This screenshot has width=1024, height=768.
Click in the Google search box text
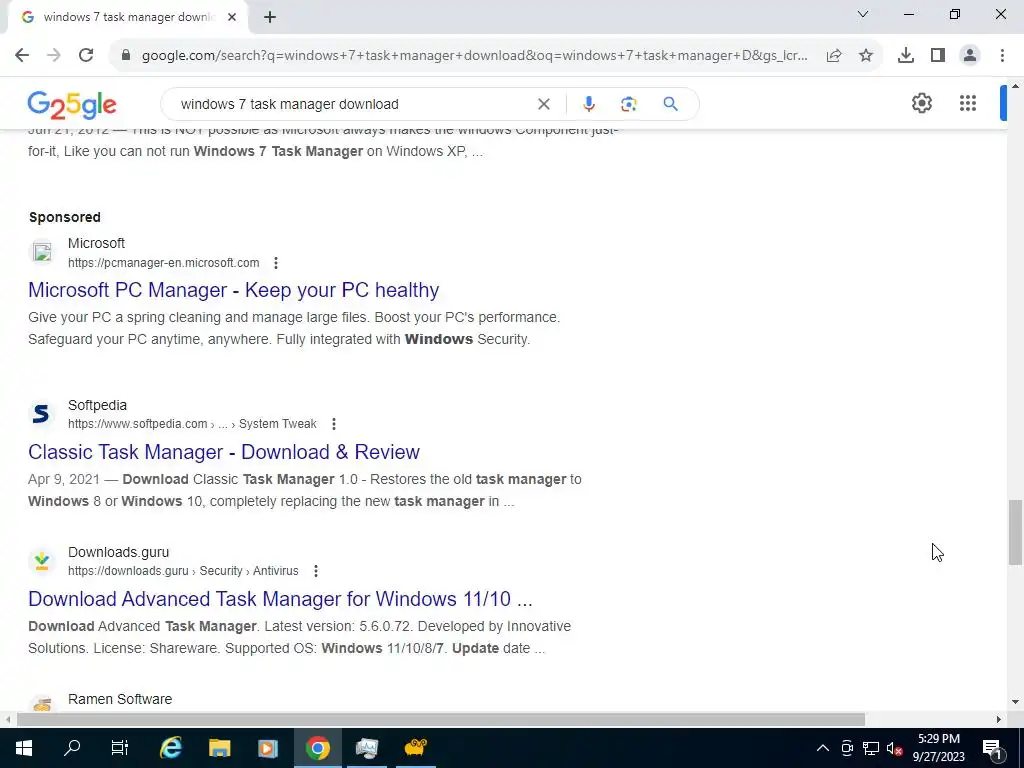(289, 104)
